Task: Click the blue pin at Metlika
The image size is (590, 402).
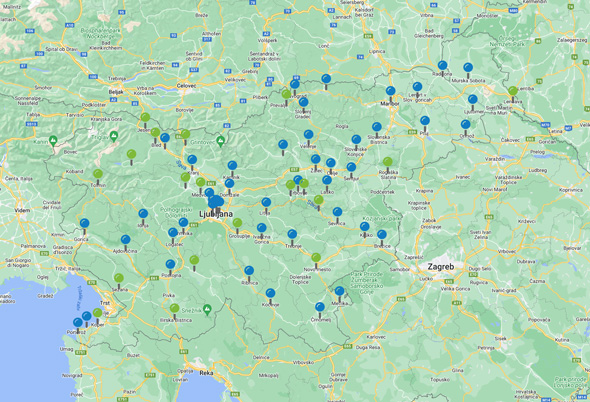Action: (x=339, y=294)
